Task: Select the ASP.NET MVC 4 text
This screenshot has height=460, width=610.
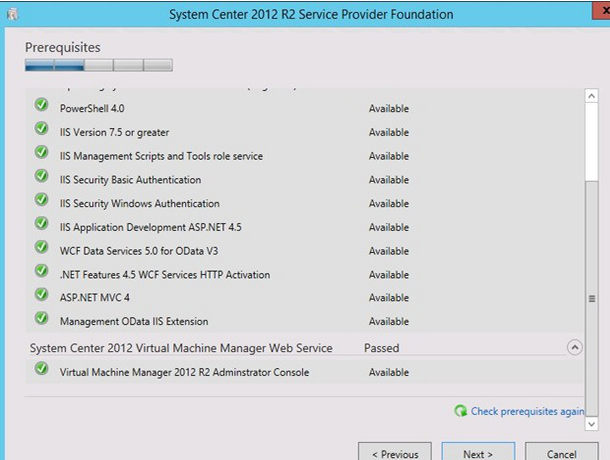Action: pos(95,298)
